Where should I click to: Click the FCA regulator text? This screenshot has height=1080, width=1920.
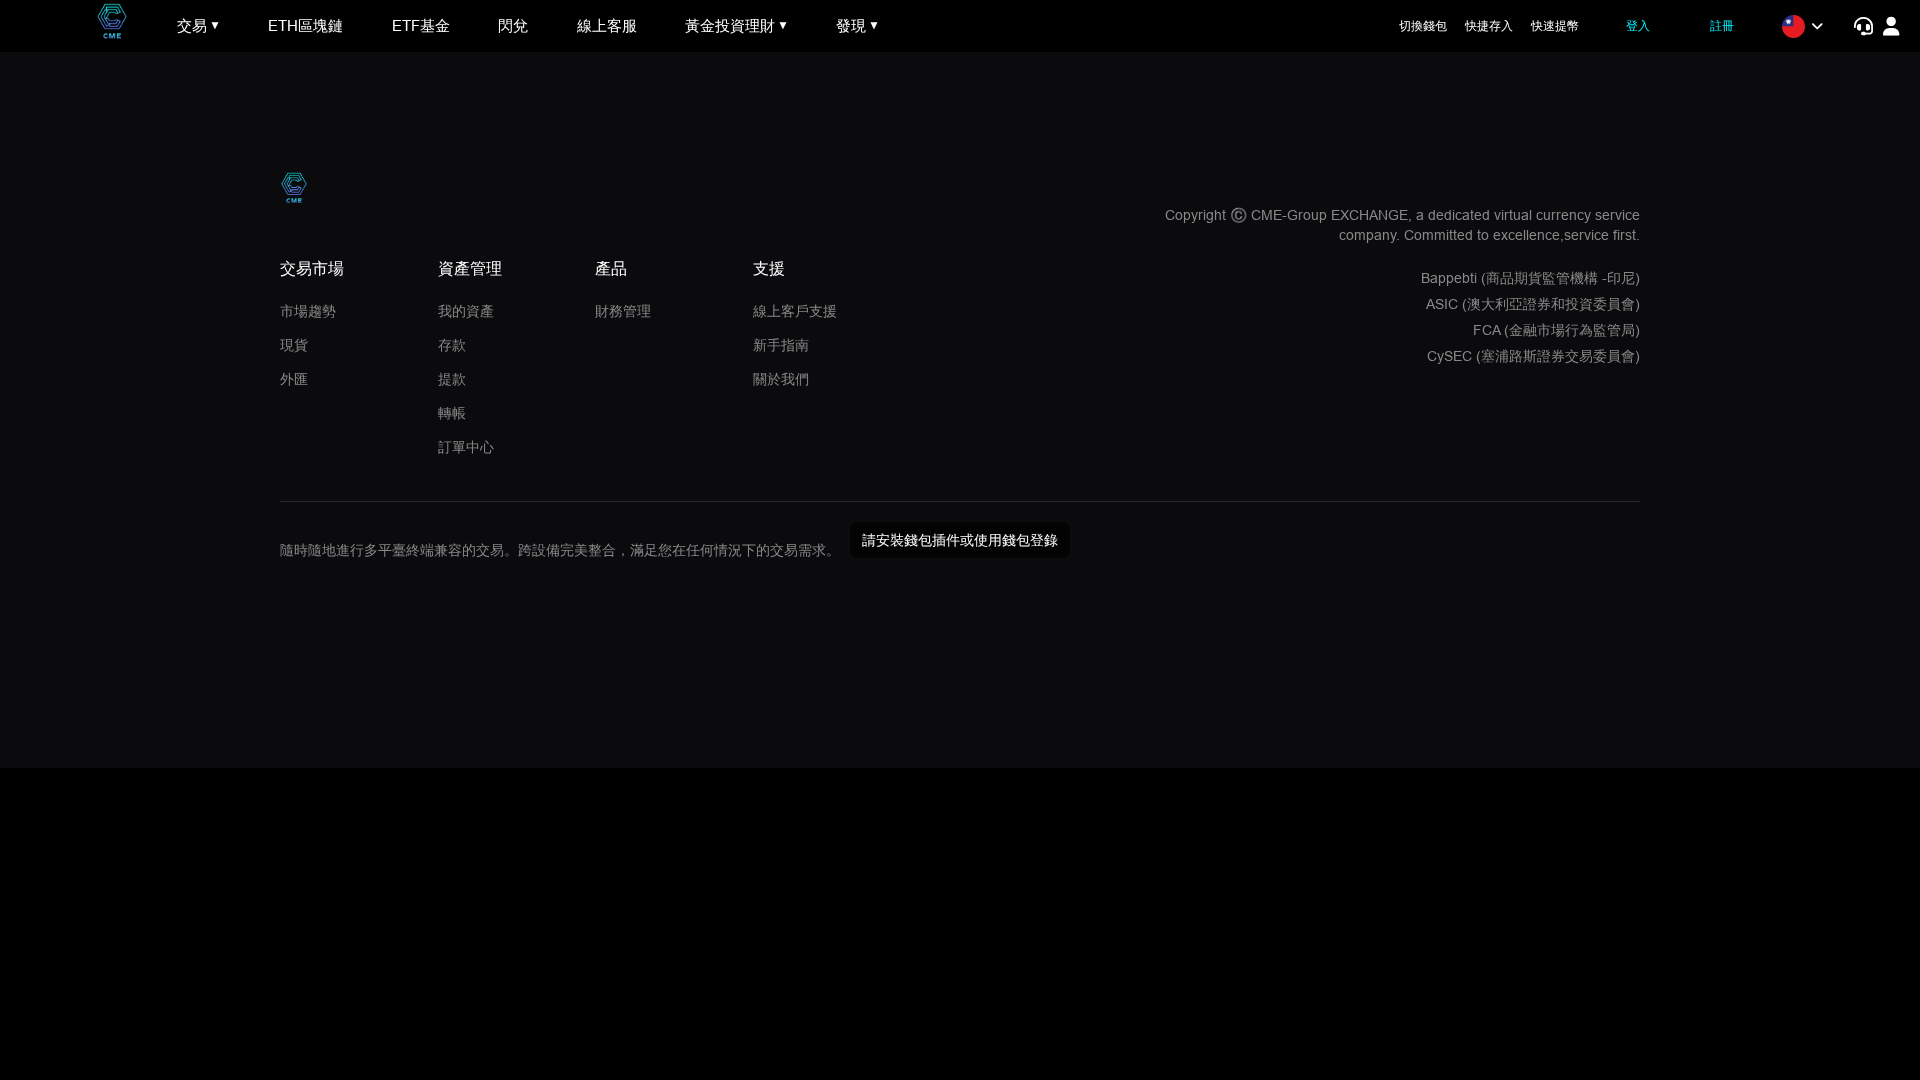[x=1556, y=331]
